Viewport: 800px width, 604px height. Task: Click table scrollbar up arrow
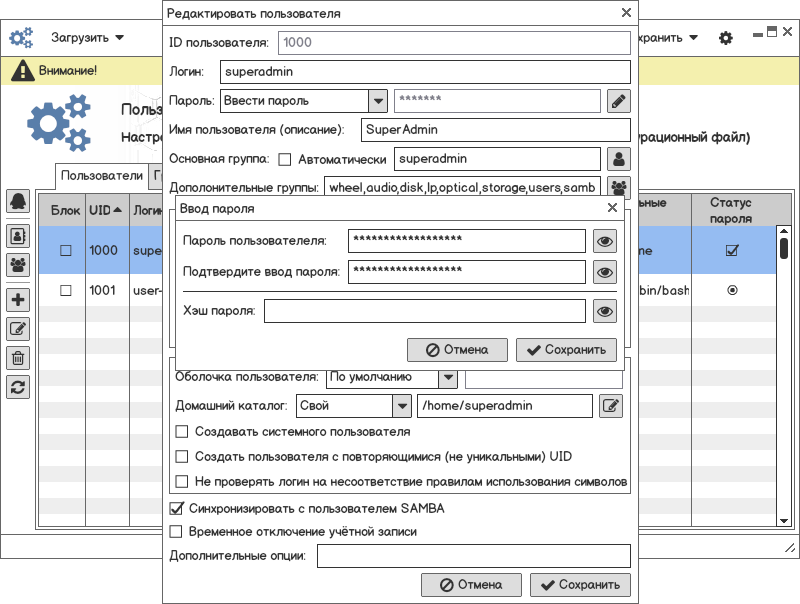click(x=784, y=231)
